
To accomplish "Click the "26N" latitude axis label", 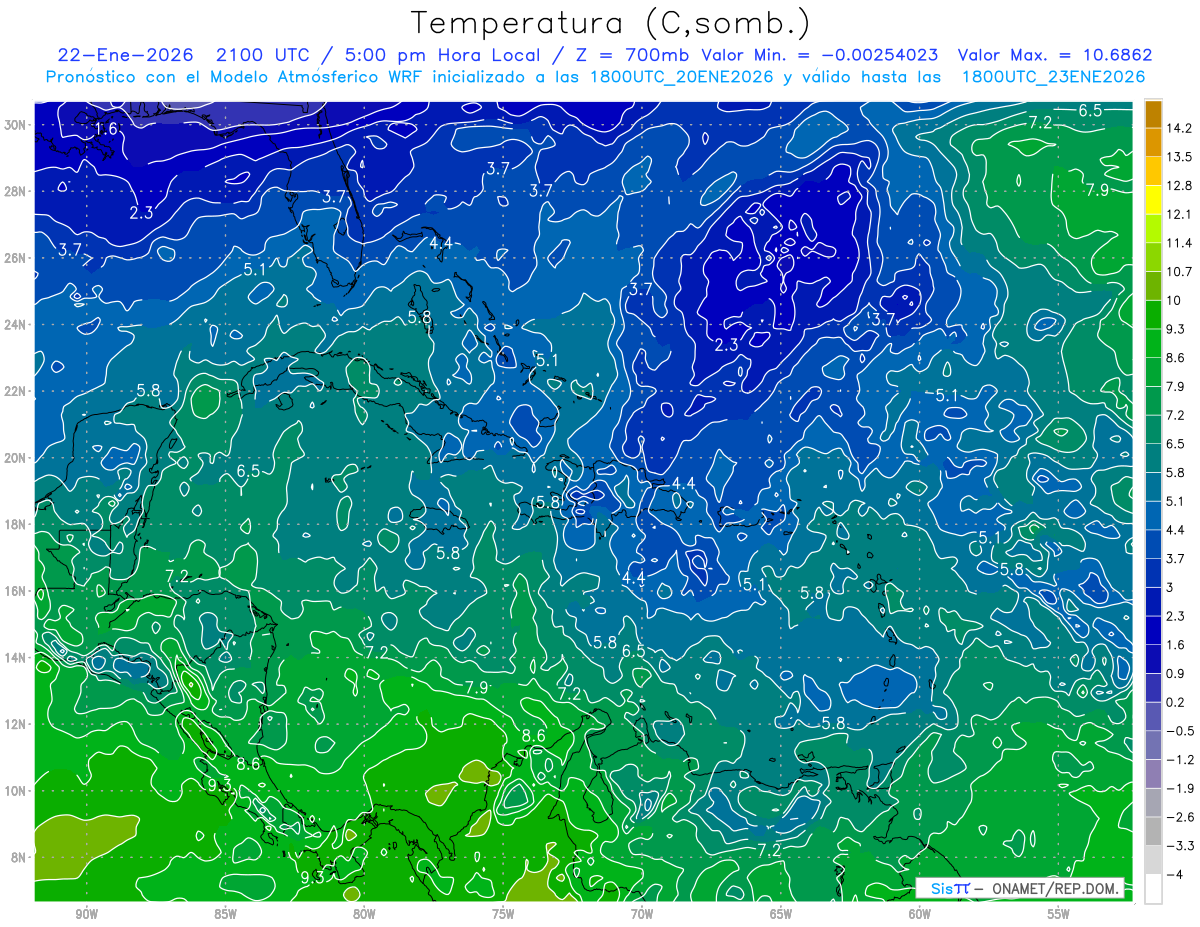I will pyautogui.click(x=17, y=258).
